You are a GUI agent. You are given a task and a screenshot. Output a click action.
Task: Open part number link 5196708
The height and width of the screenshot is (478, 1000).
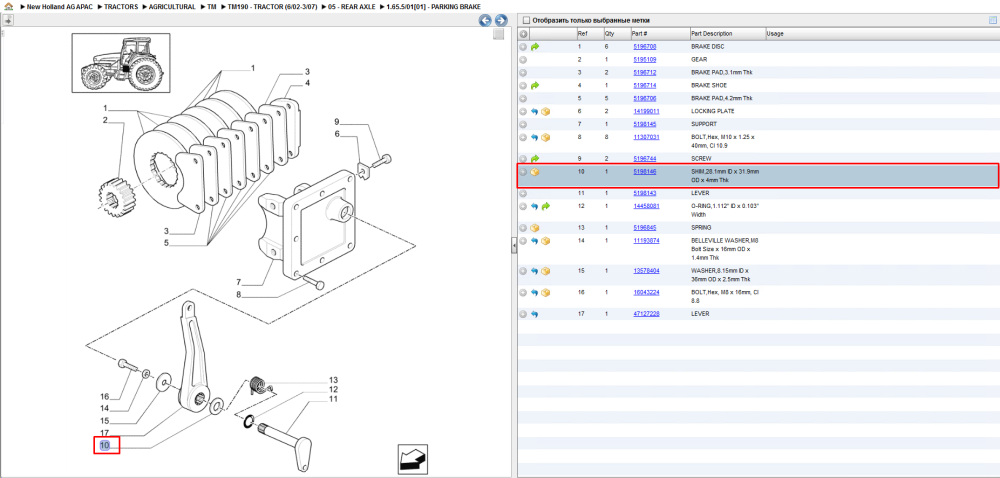pos(644,47)
